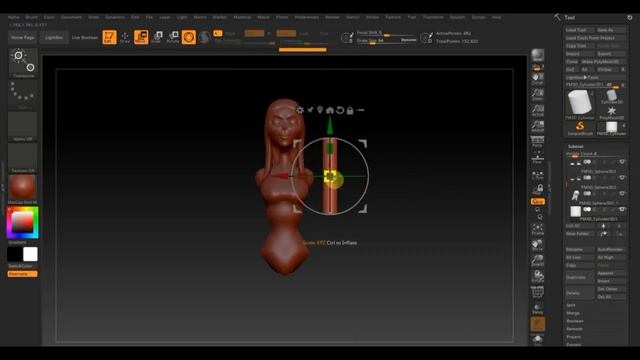The height and width of the screenshot is (360, 640).
Task: Toggle L.Sym local symmetry icon
Action: (x=538, y=175)
